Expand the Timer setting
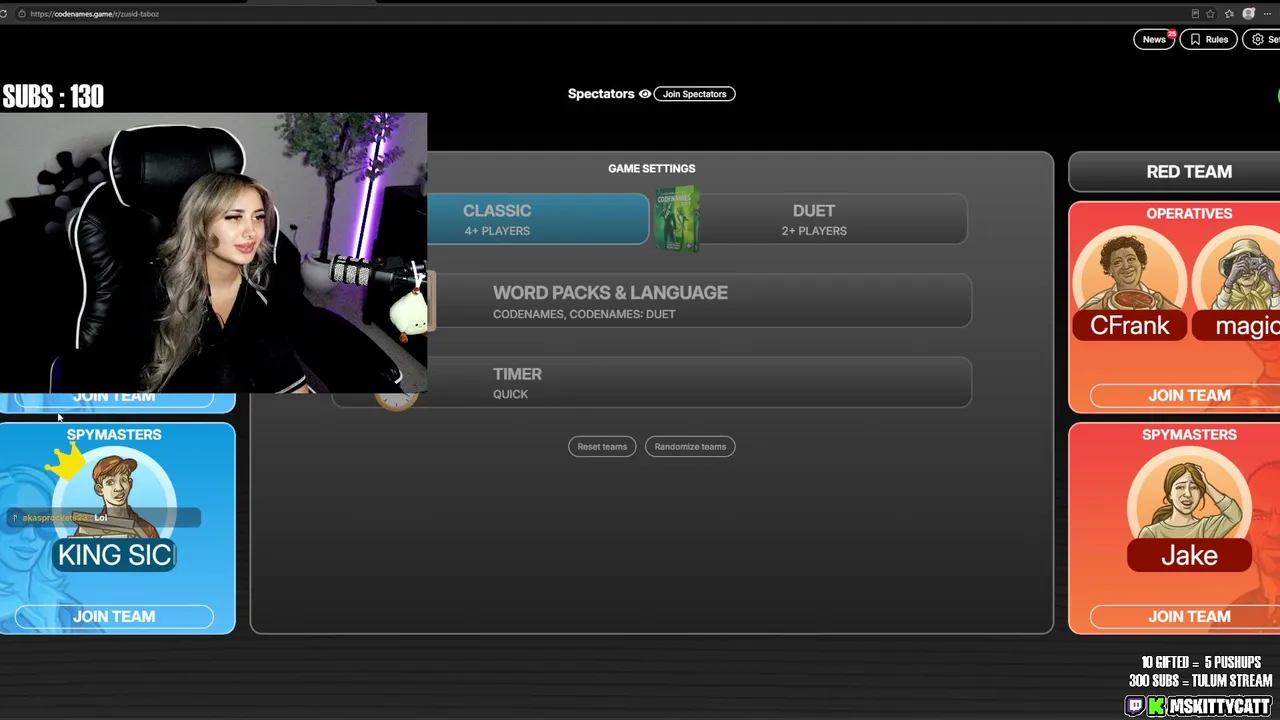 click(x=652, y=382)
